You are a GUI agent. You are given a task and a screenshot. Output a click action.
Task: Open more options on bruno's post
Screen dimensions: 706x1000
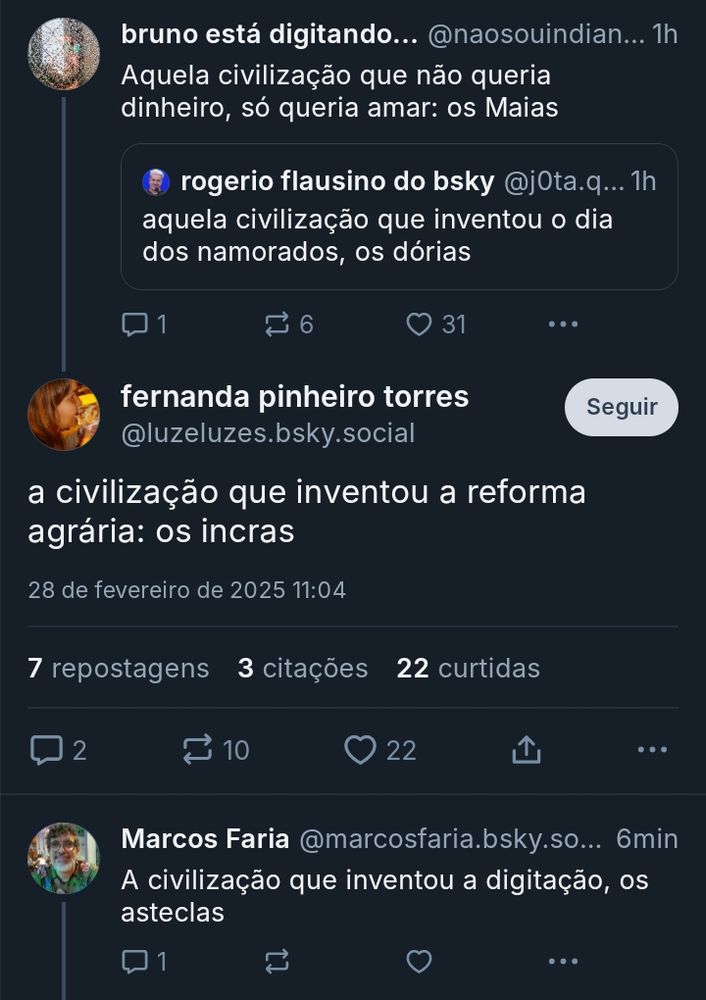563,324
